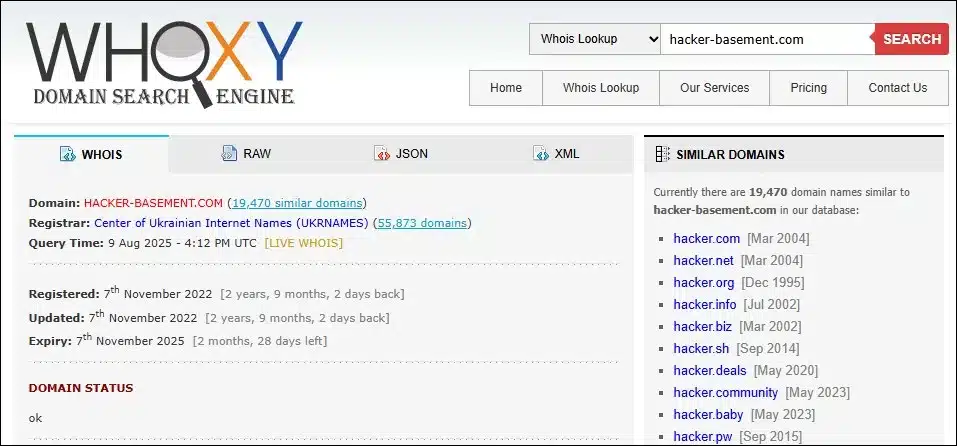Go to the Pricing page

tap(809, 88)
